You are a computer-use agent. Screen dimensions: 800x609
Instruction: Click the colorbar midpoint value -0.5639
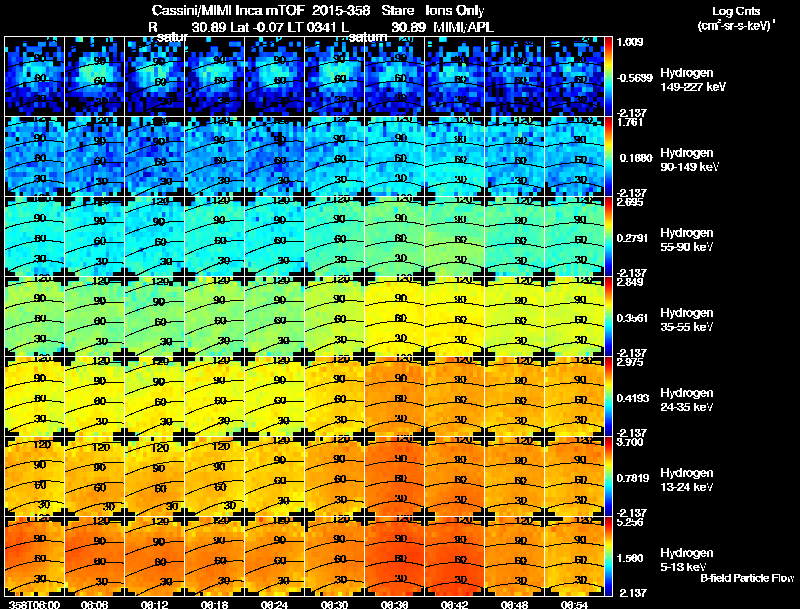634,78
